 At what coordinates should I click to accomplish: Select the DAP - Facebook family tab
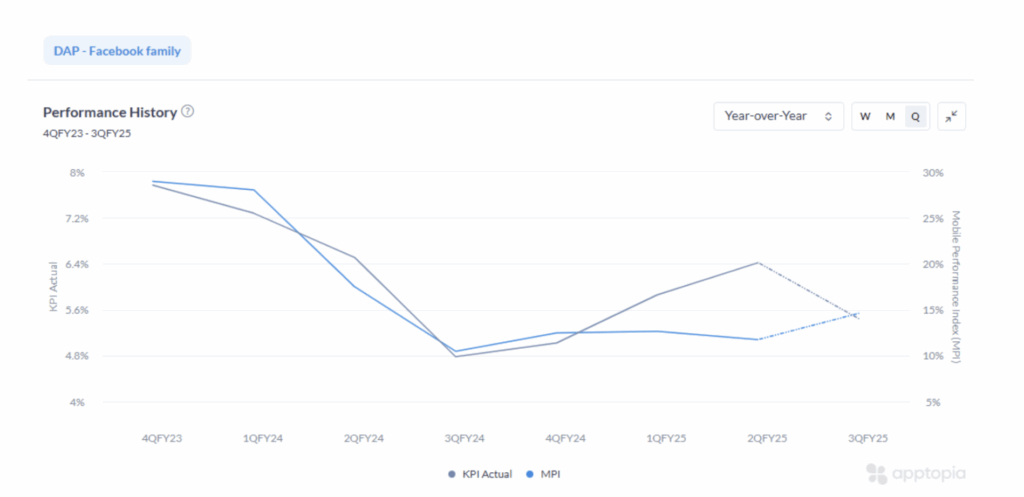(117, 50)
